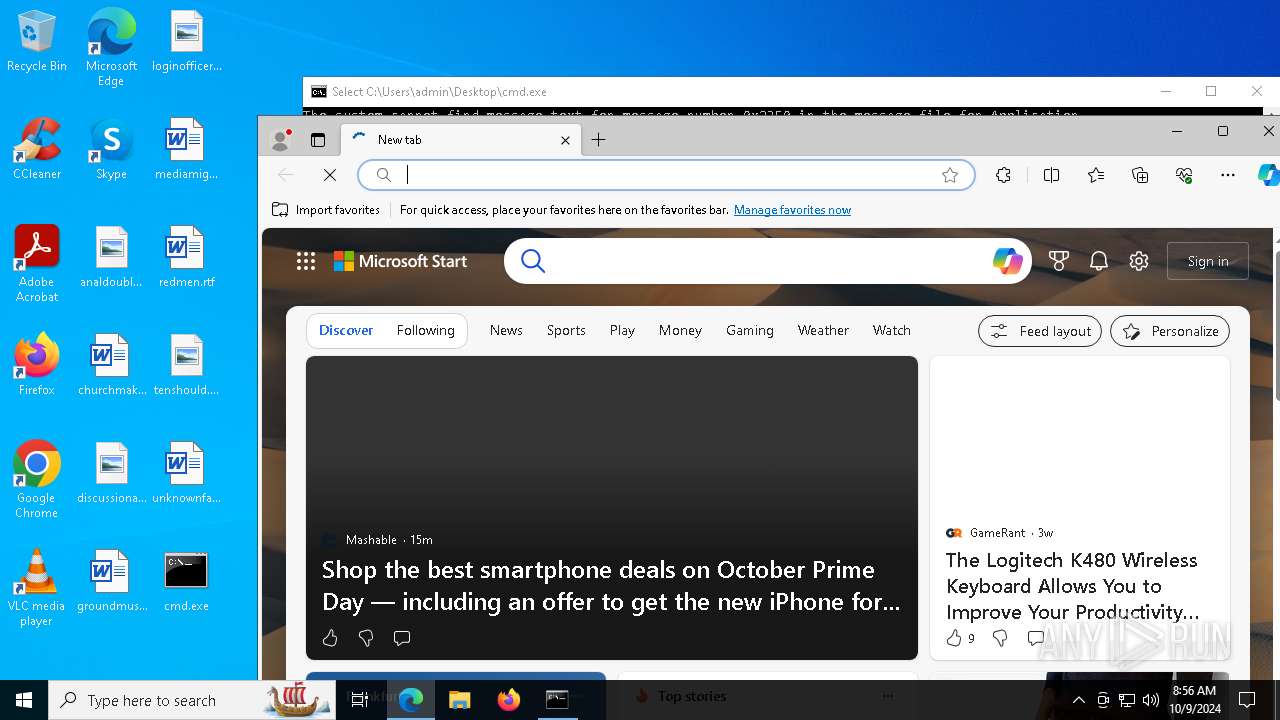Open comments on the Mashable article
The image size is (1280, 720).
402,638
